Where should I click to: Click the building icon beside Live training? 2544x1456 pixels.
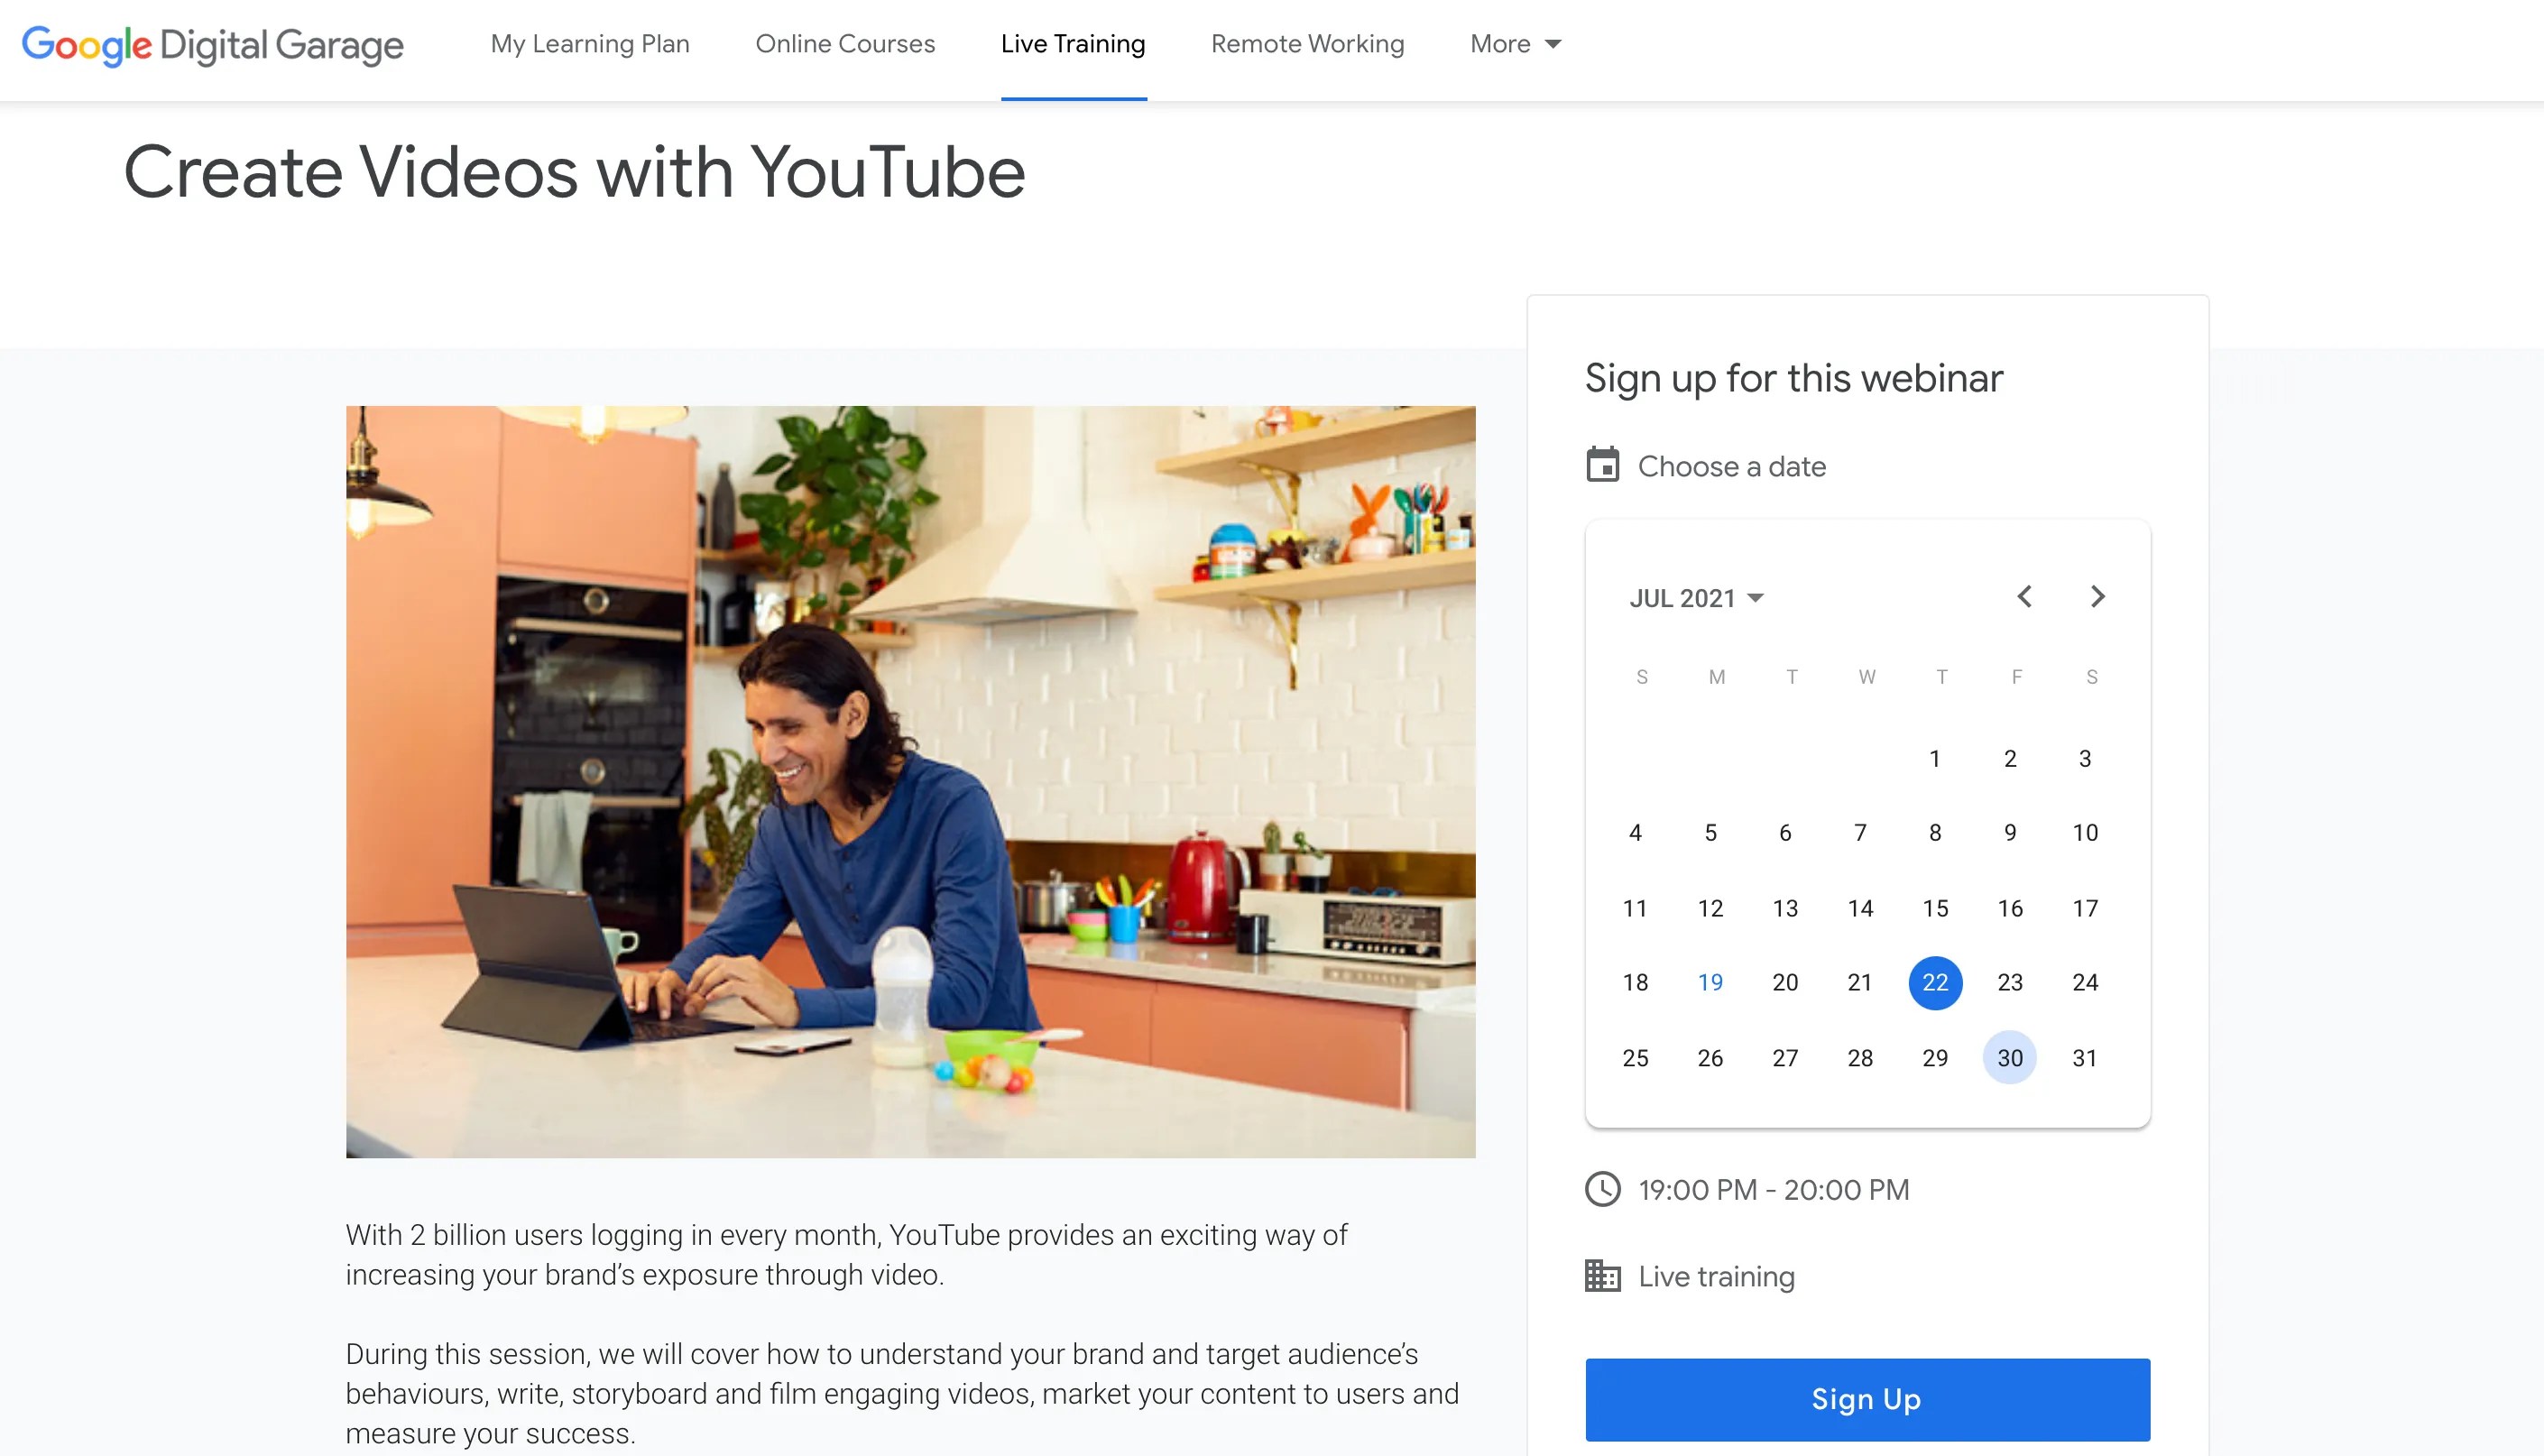[1605, 1276]
